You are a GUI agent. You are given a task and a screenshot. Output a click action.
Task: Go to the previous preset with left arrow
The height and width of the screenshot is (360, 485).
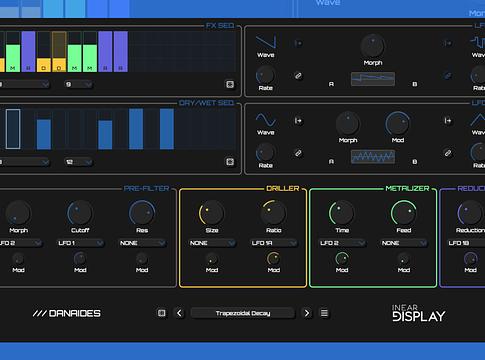click(179, 313)
